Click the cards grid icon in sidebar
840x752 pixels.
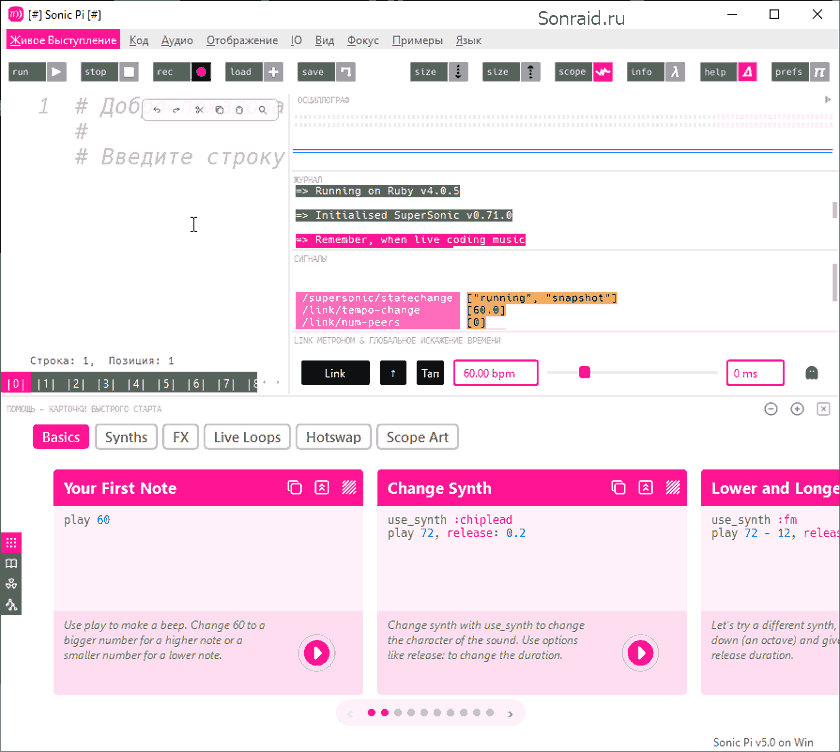tap(11, 543)
